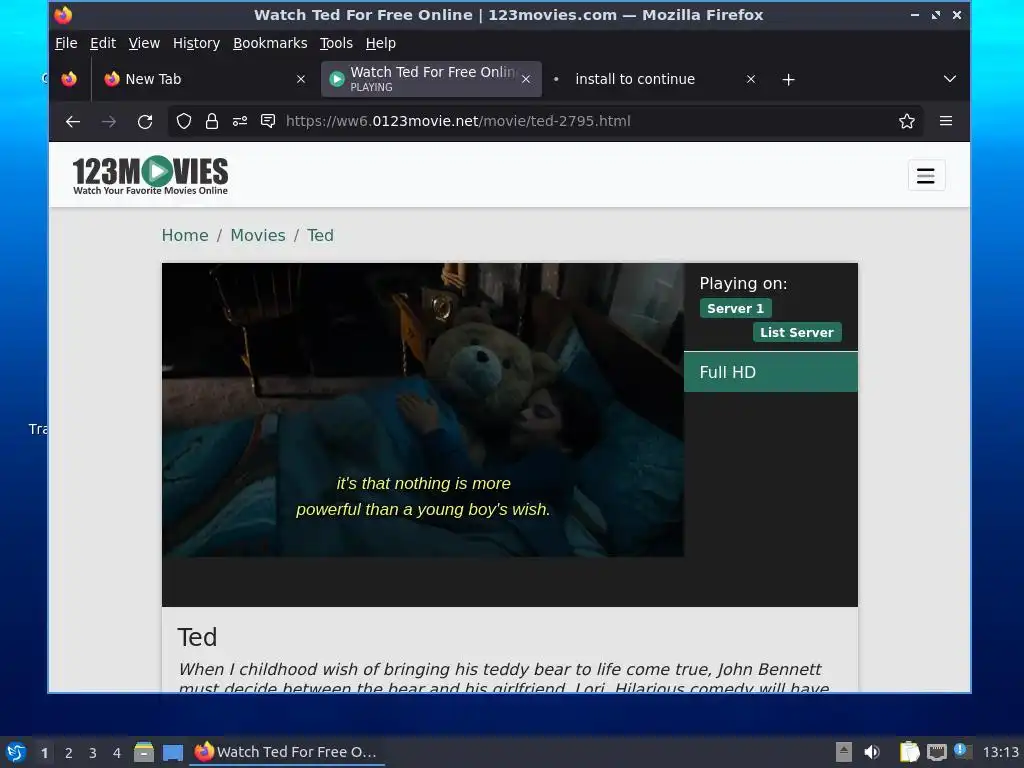
Task: Mute the playing tab via its play icon
Action: [336, 79]
